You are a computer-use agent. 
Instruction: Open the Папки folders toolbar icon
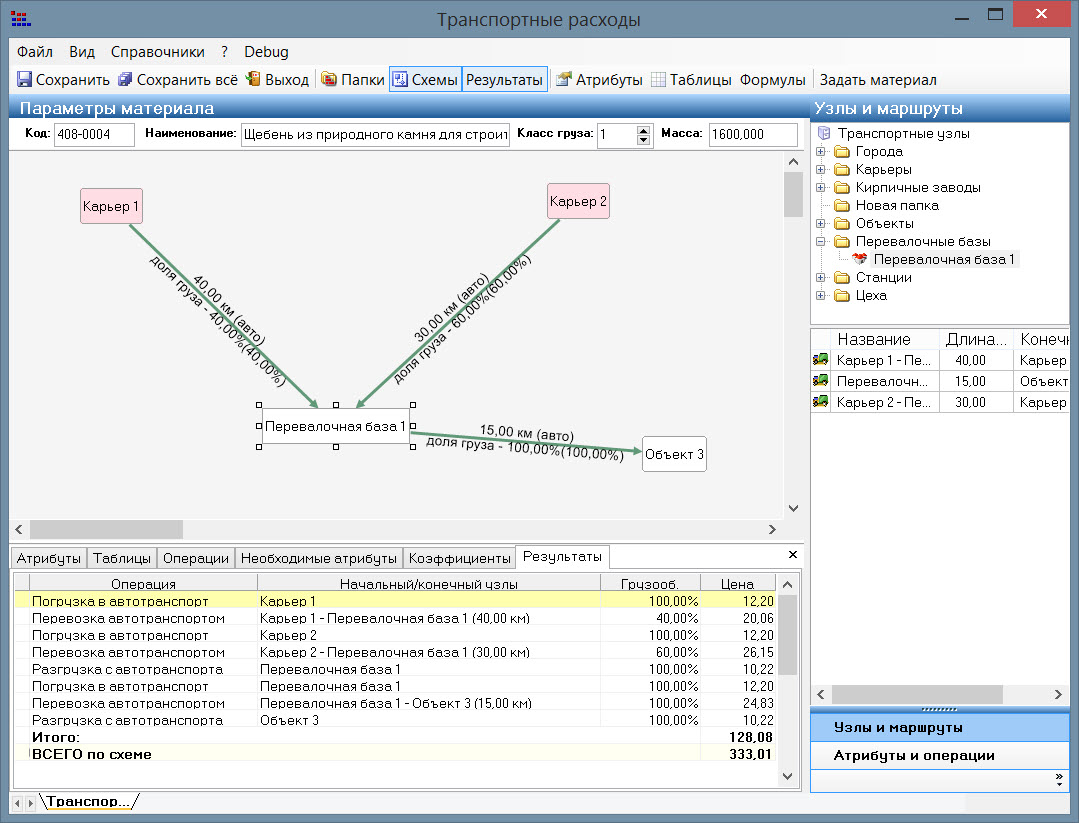pyautogui.click(x=329, y=80)
